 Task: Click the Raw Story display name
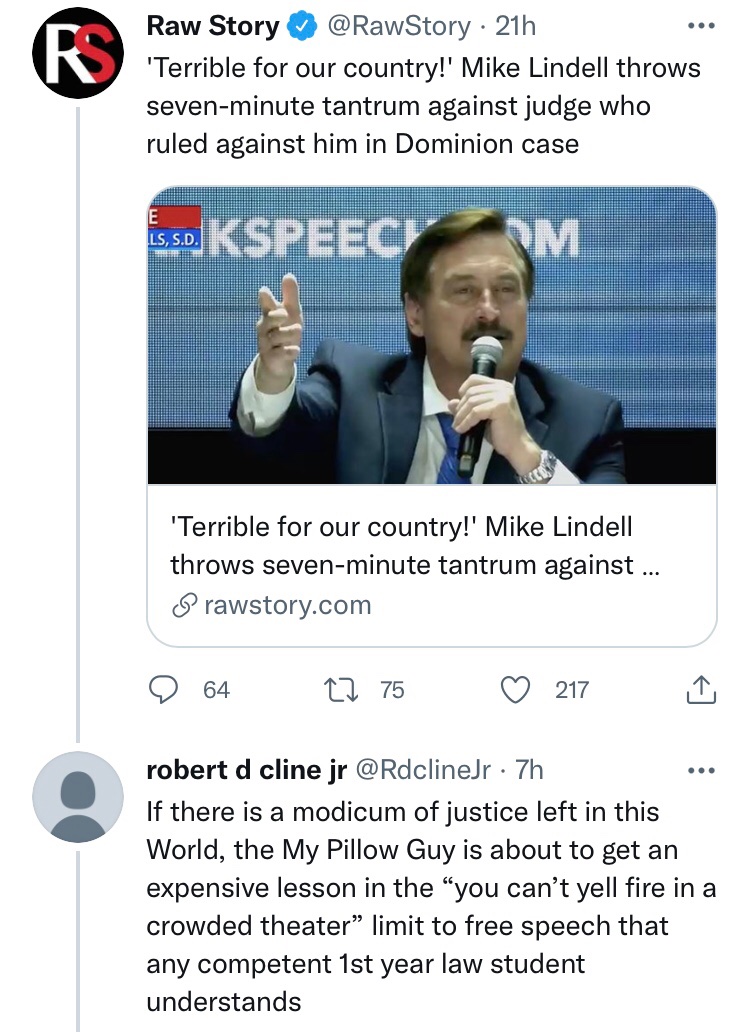213,26
